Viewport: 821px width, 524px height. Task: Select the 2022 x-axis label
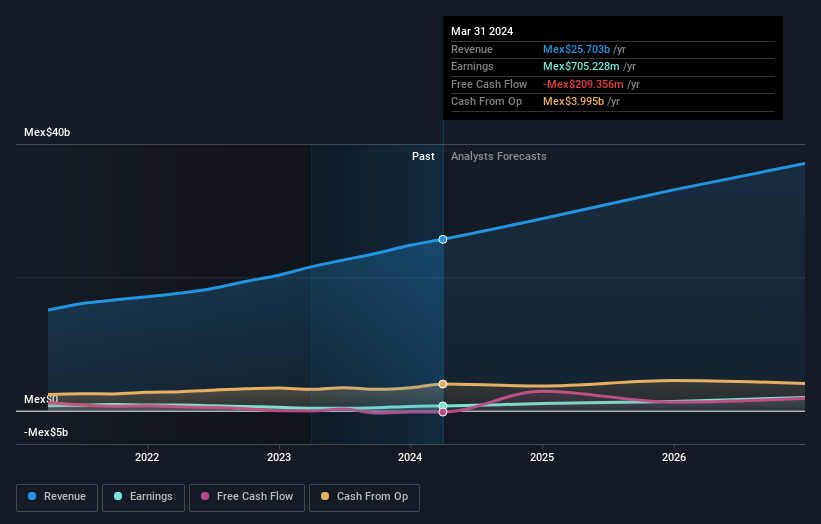(147, 457)
